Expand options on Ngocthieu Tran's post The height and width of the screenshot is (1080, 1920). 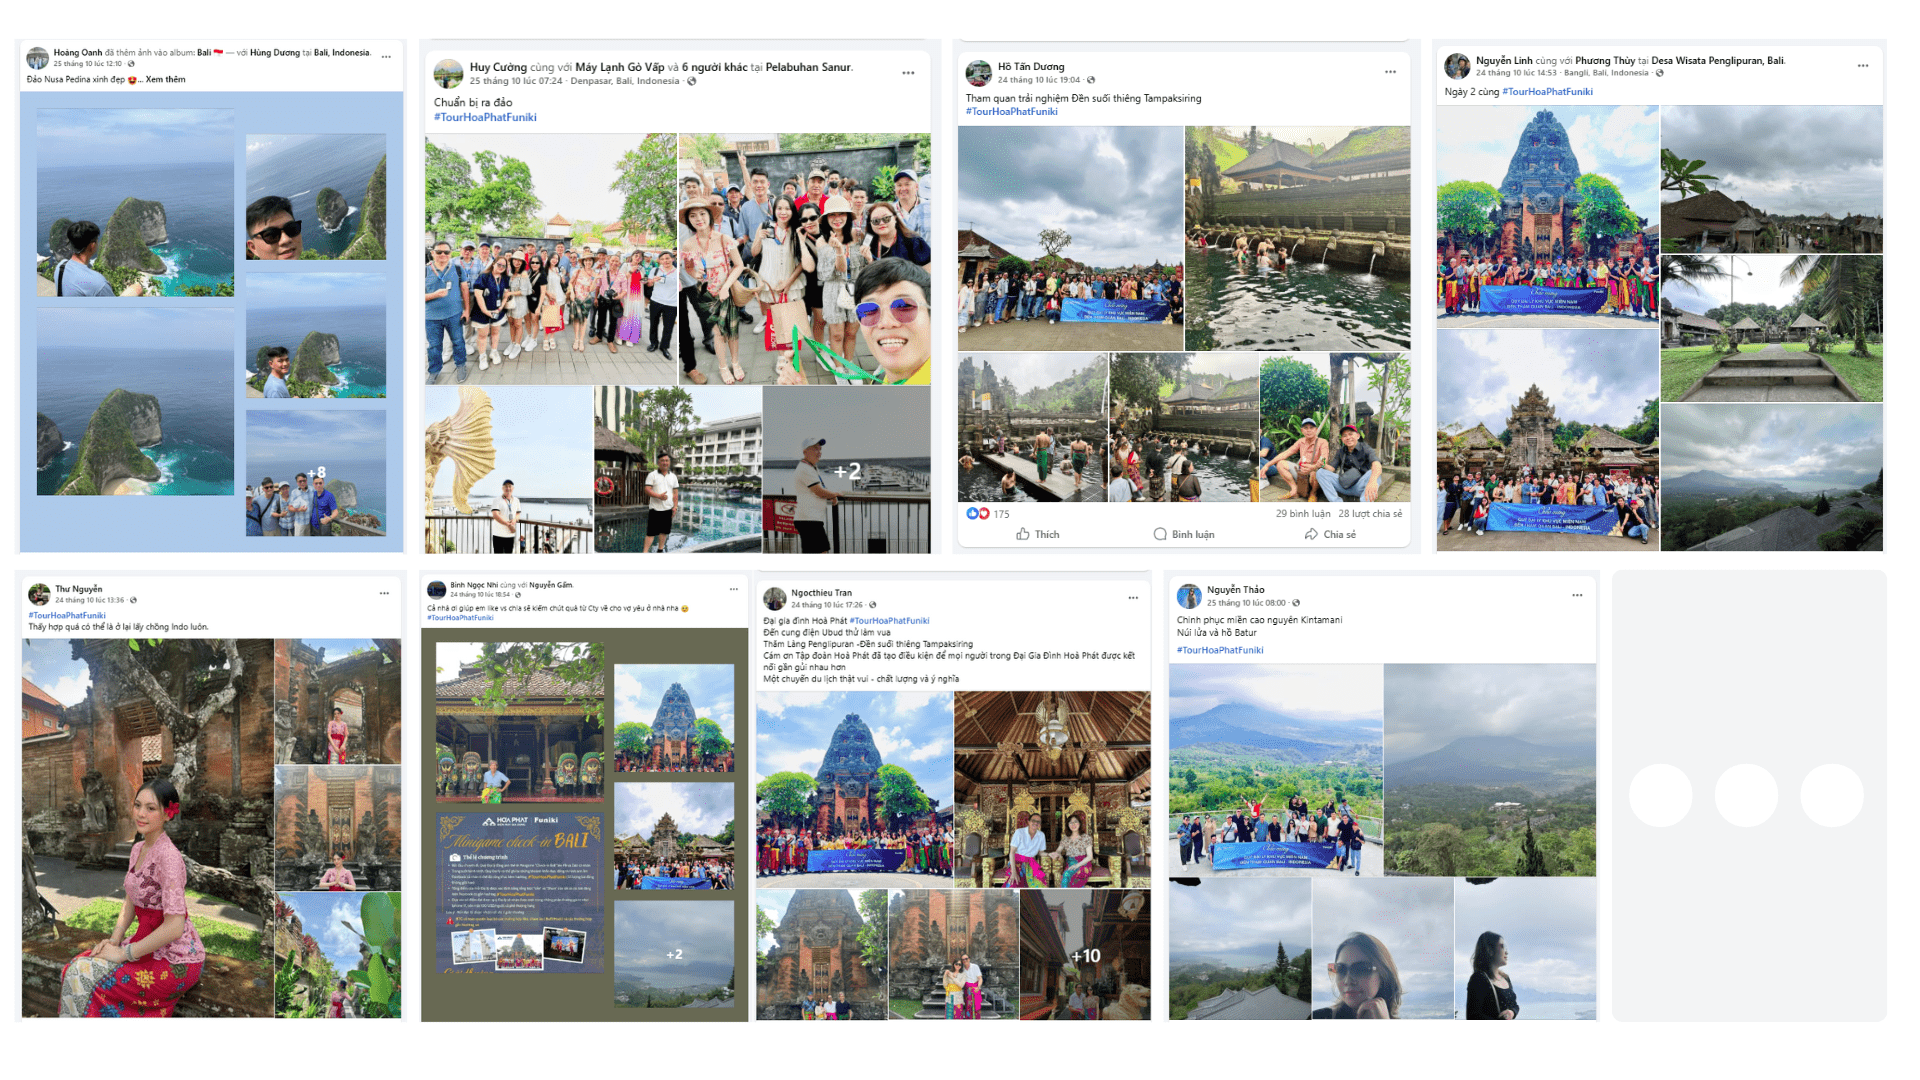[x=1133, y=598]
